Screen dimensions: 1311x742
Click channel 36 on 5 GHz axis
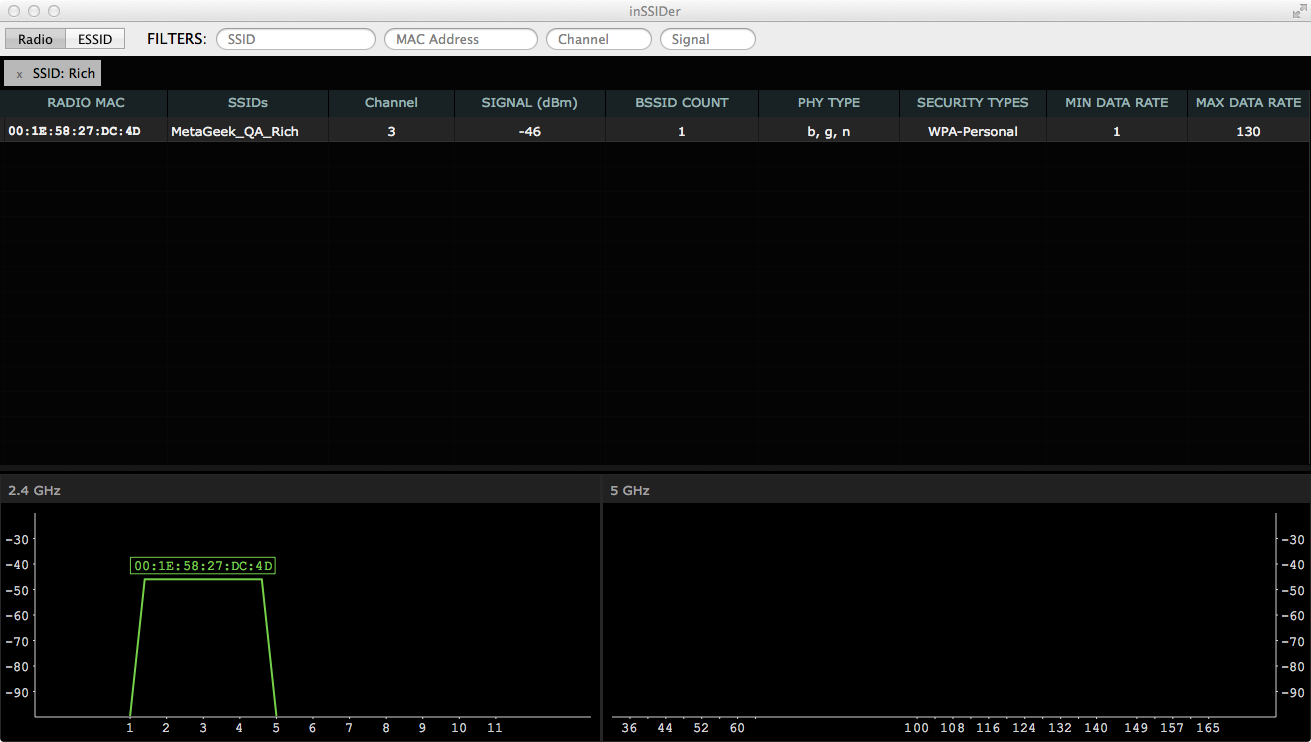(629, 728)
